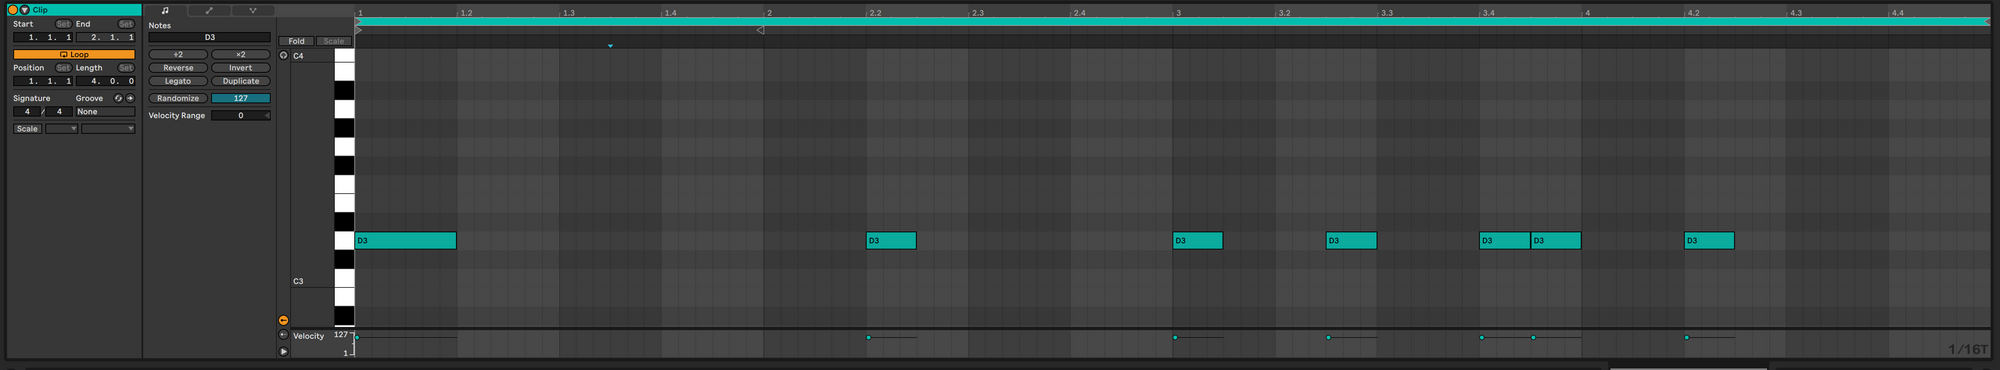This screenshot has height=370, width=2000.
Task: Click the Groove hot-swap icon
Action: click(118, 98)
